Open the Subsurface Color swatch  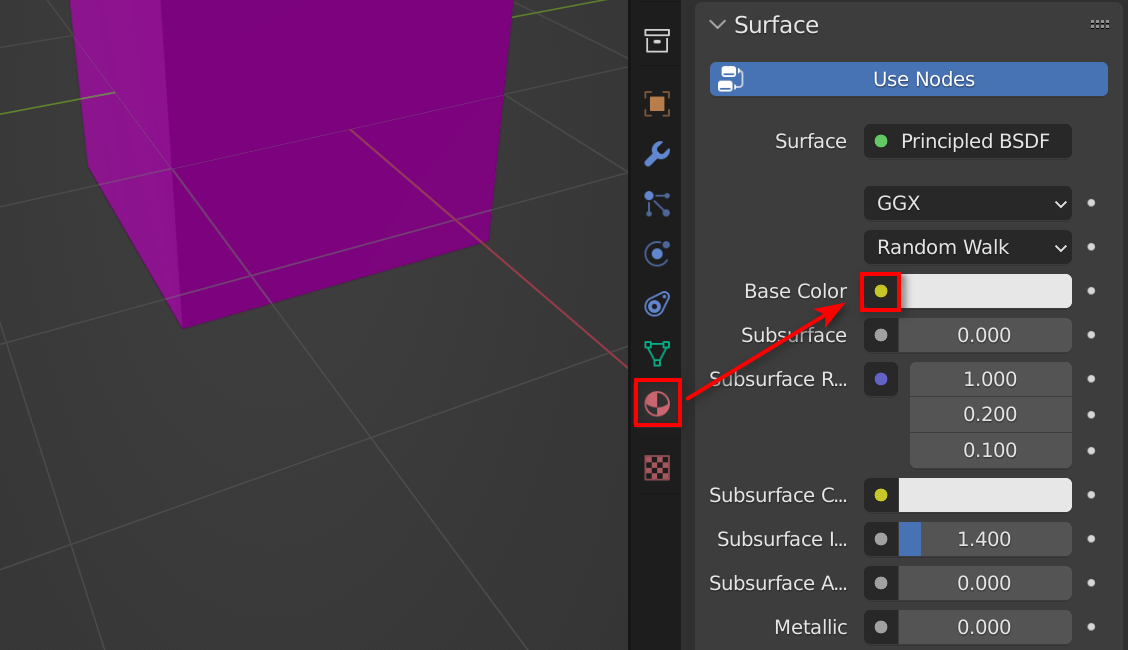(x=985, y=495)
